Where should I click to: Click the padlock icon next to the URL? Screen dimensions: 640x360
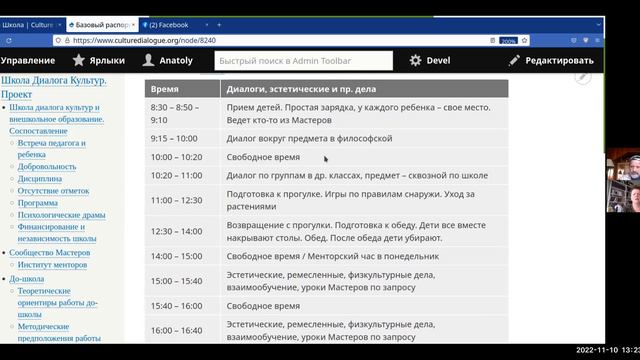tap(67, 40)
